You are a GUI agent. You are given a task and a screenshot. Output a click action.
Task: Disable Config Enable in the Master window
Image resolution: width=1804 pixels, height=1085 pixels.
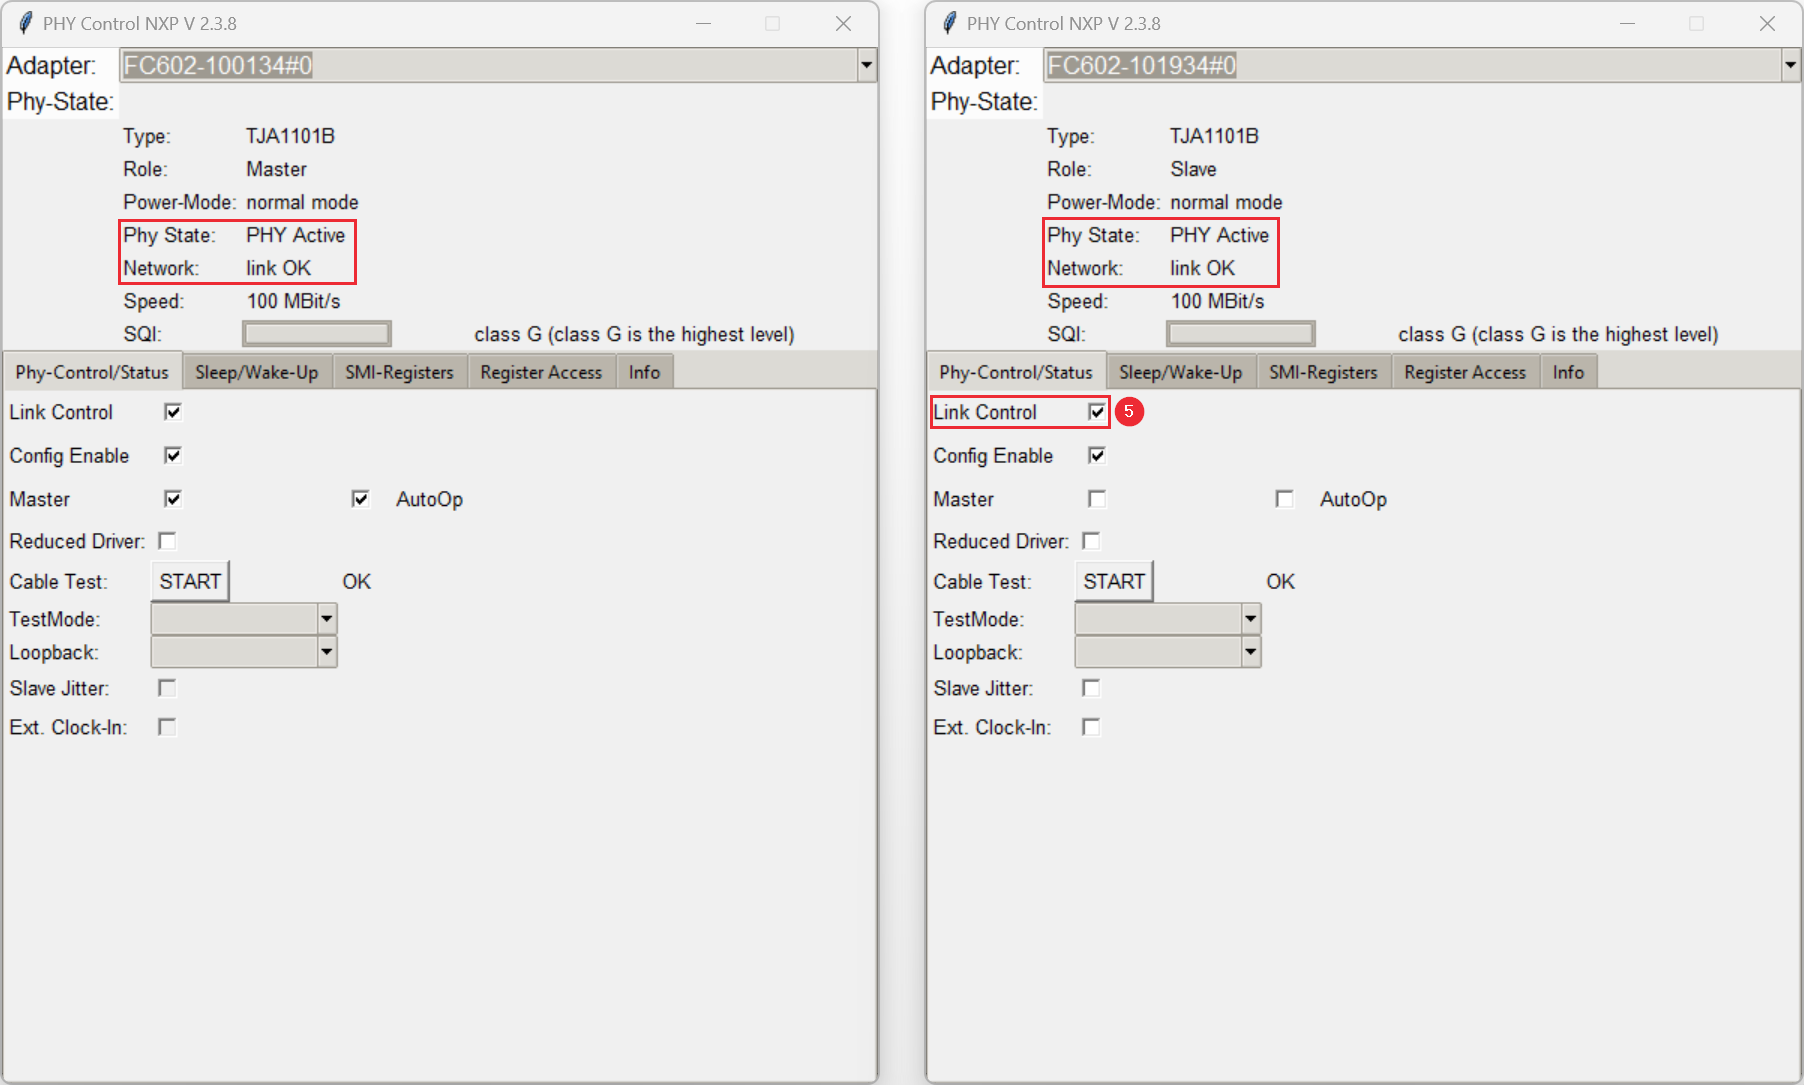tap(172, 455)
